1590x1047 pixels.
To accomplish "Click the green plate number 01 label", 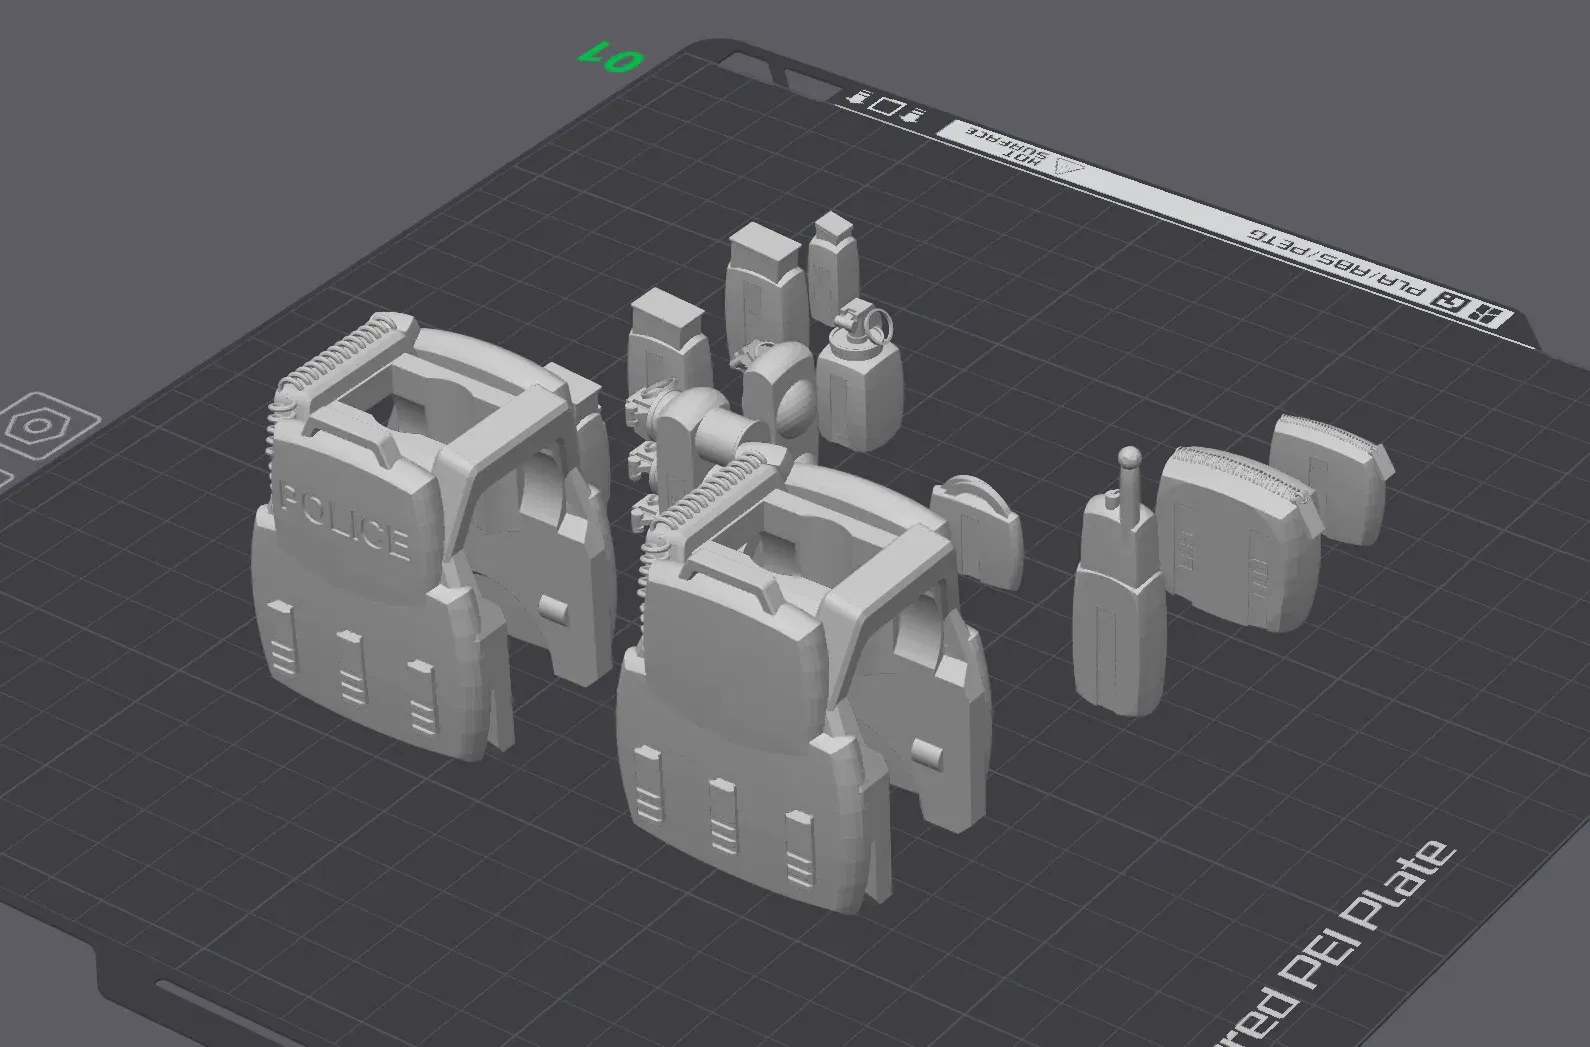I will (x=607, y=57).
